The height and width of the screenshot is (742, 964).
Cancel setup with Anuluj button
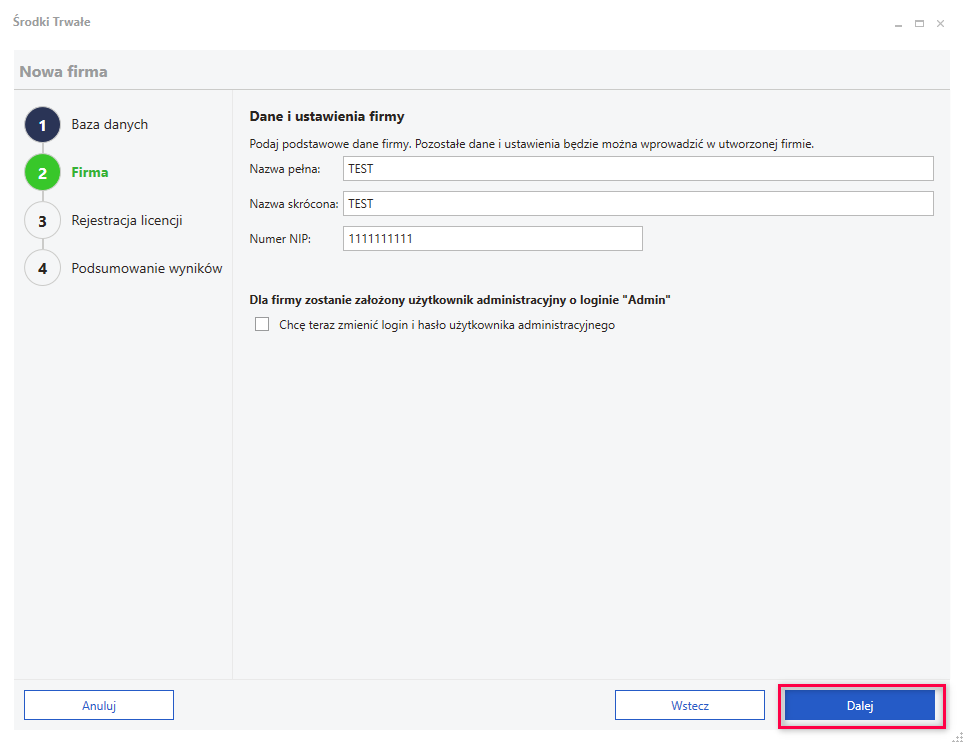(x=99, y=705)
